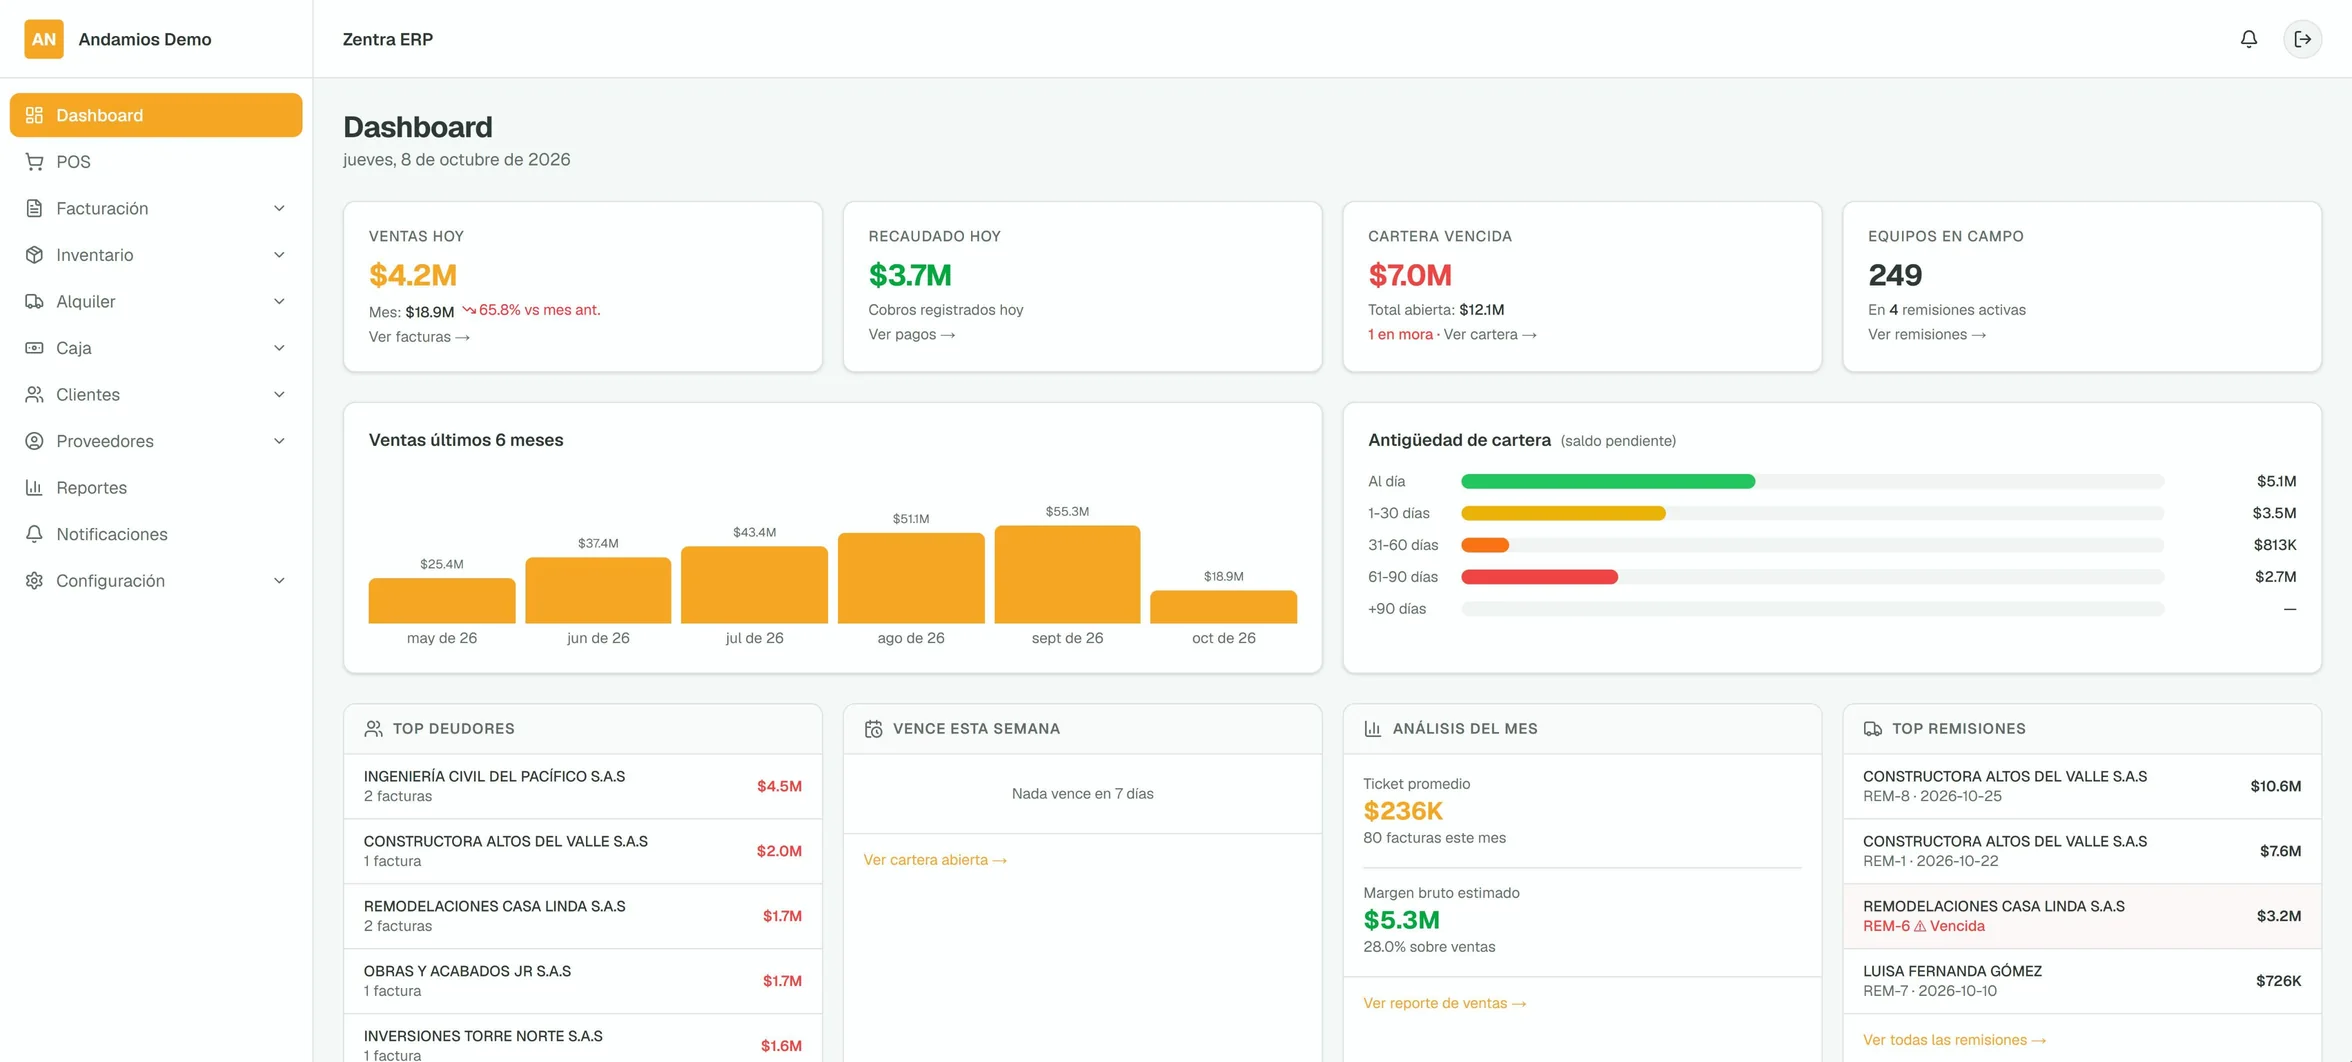The image size is (2352, 1062).
Task: Click the Reportes bar chart icon
Action: [34, 487]
